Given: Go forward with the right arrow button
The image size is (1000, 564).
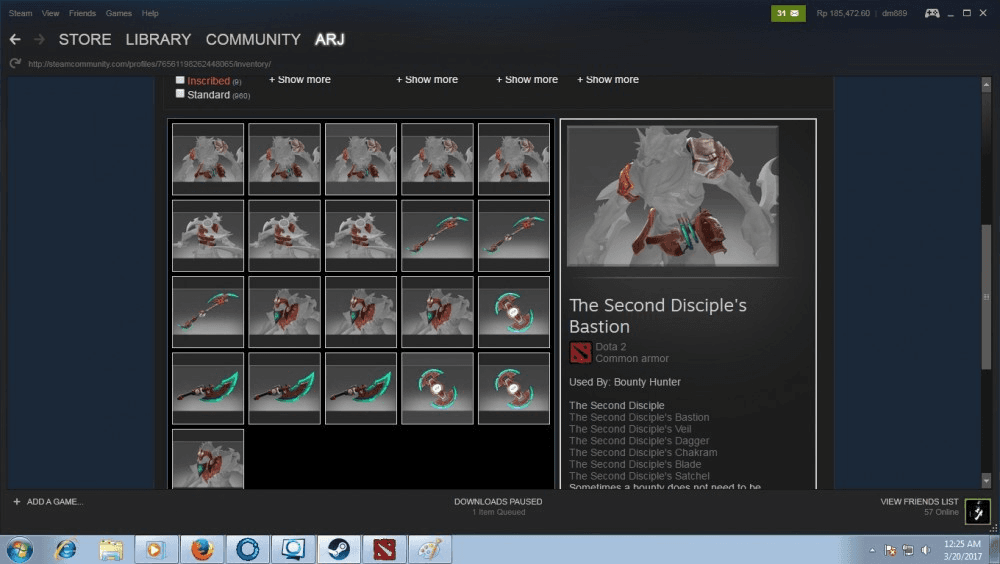Looking at the screenshot, I should (40, 40).
